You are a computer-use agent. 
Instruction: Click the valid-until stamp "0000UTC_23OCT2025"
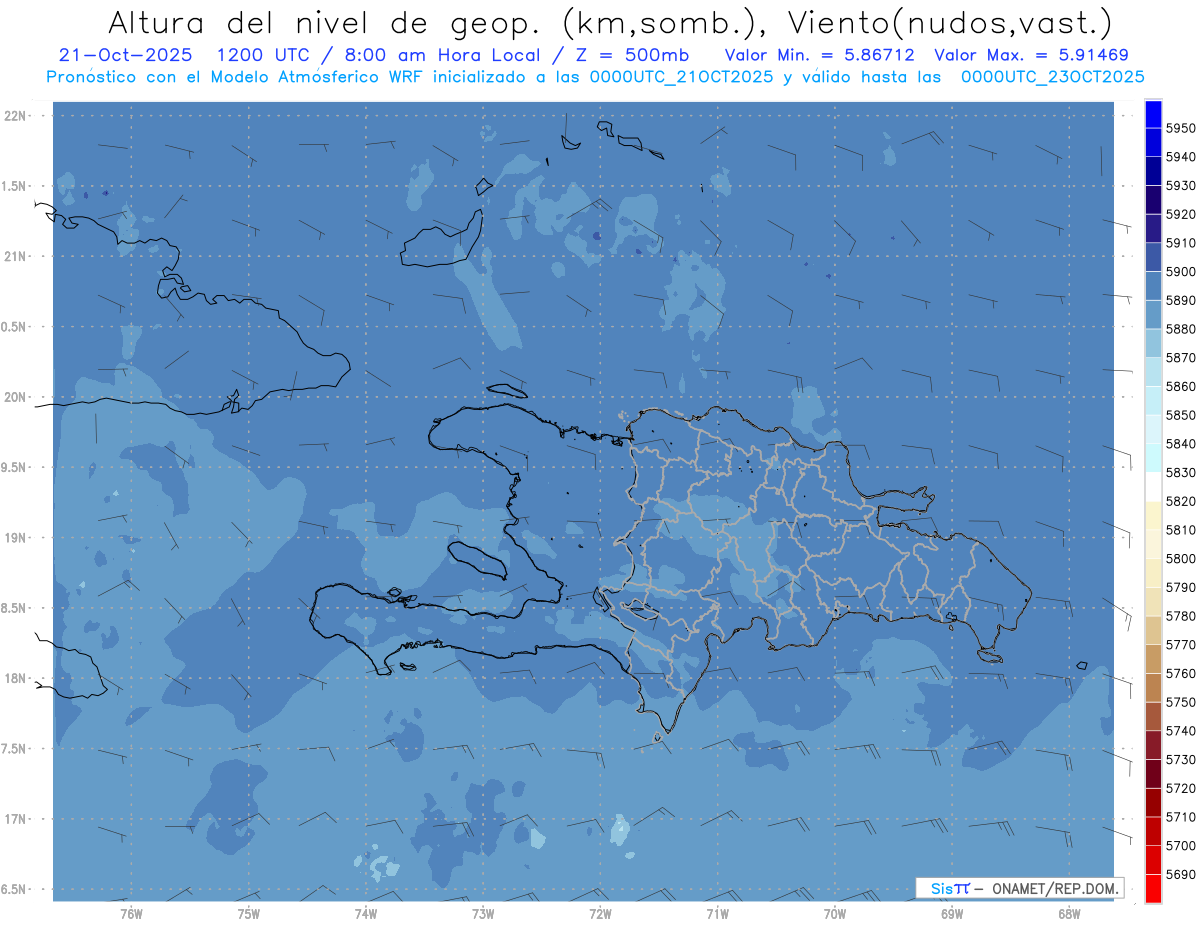pos(1052,77)
